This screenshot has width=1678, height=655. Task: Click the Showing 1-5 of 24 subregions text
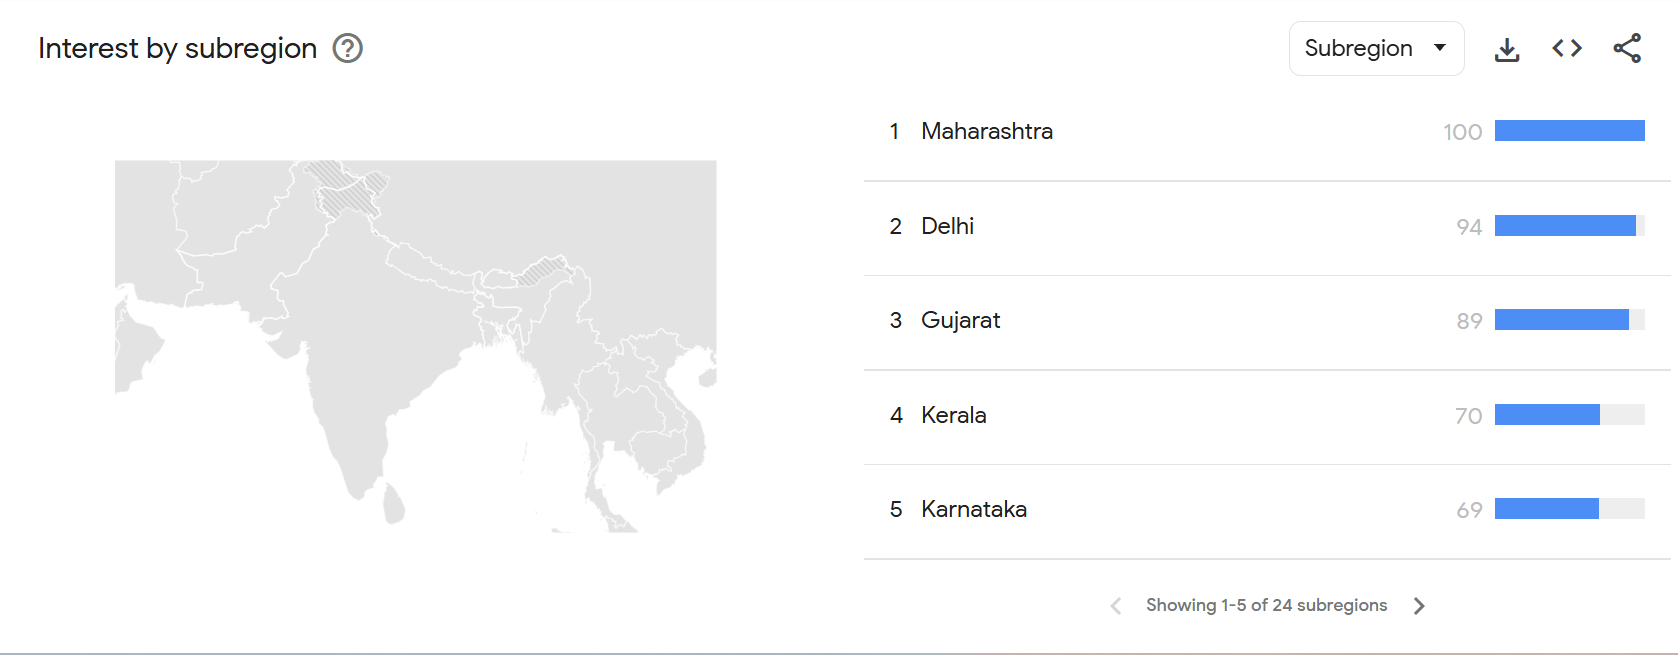[x=1266, y=605]
